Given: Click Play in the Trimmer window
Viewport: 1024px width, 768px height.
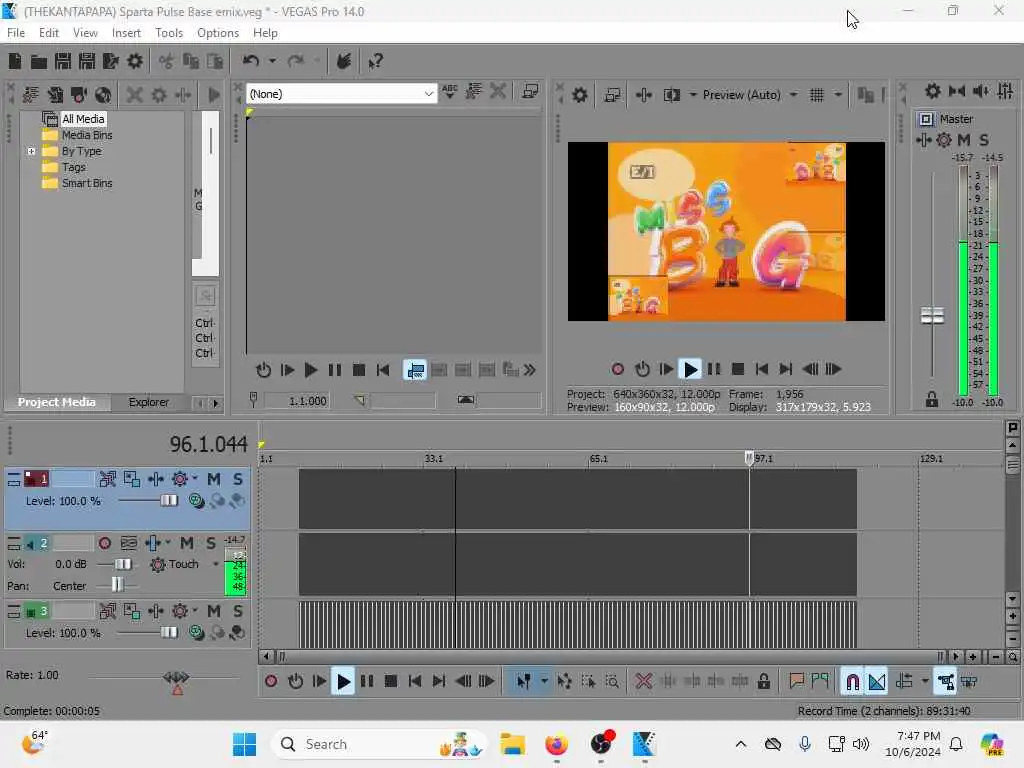Looking at the screenshot, I should coord(310,370).
